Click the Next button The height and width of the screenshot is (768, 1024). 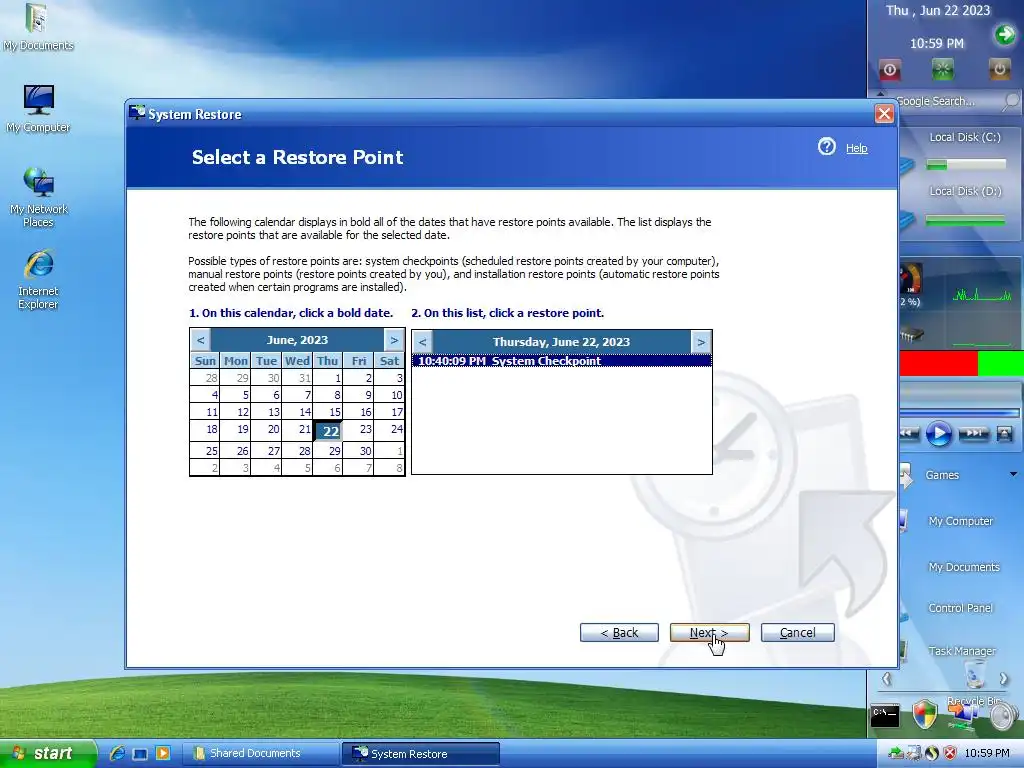(x=709, y=632)
